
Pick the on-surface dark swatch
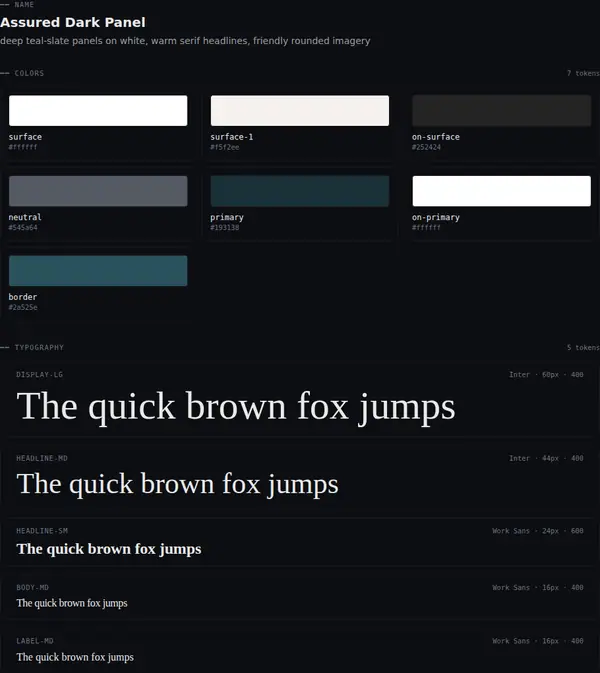tap(501, 111)
